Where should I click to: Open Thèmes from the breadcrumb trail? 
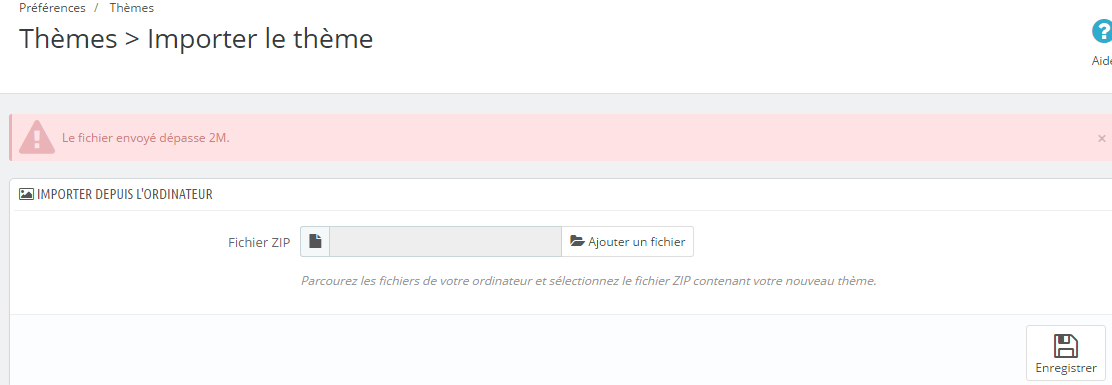coord(132,9)
